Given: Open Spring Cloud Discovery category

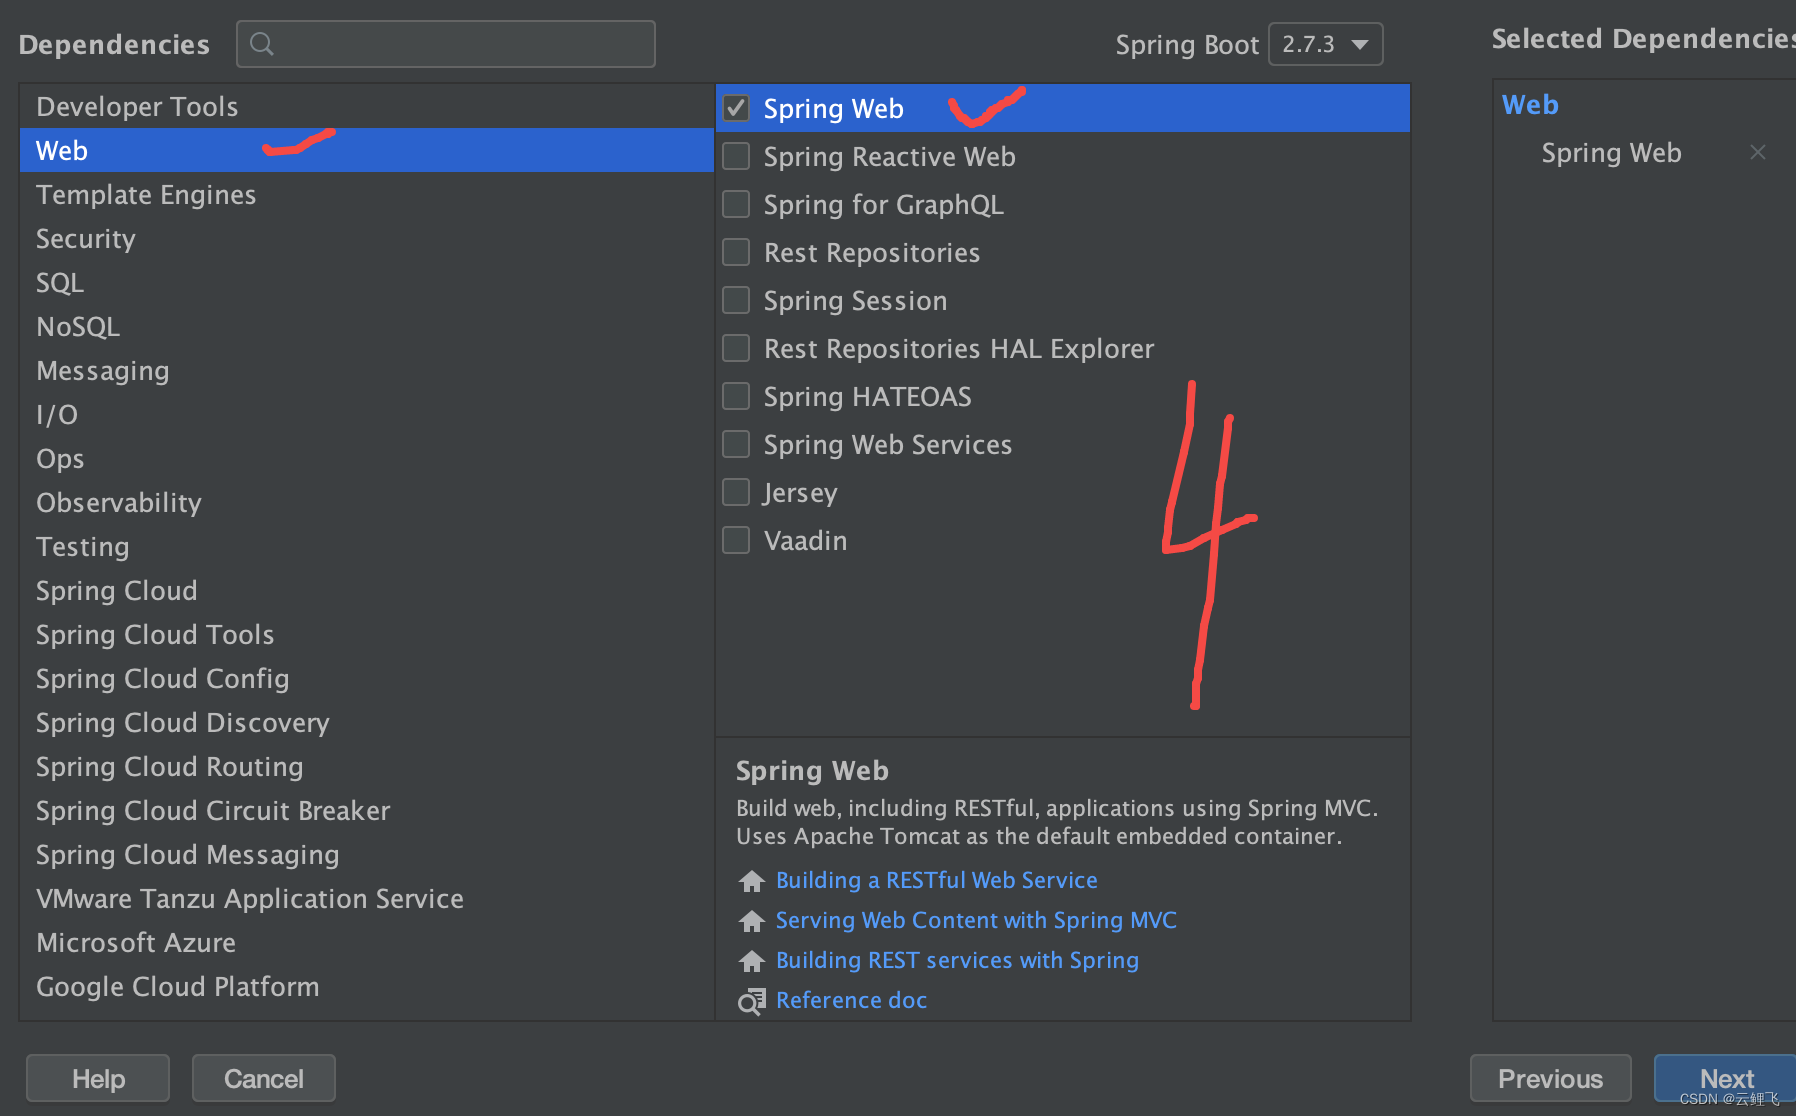Looking at the screenshot, I should 366,722.
